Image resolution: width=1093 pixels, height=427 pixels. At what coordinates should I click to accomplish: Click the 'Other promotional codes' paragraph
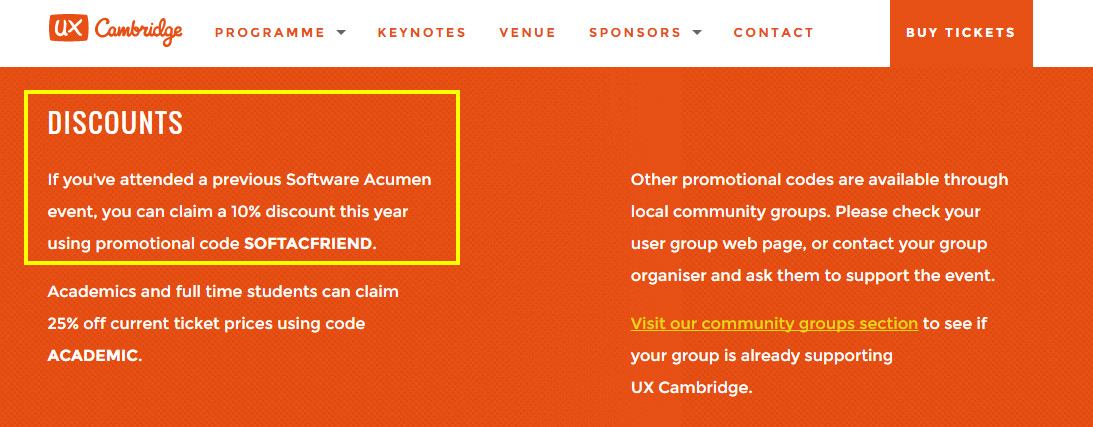819,228
